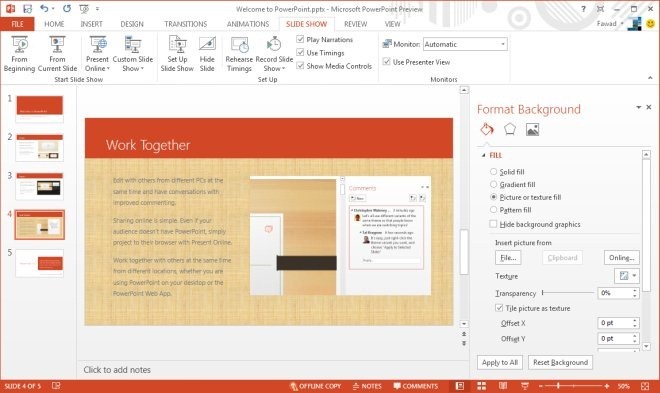Open the INSERT tab
Screen dimensions: 660x393
coord(91,24)
